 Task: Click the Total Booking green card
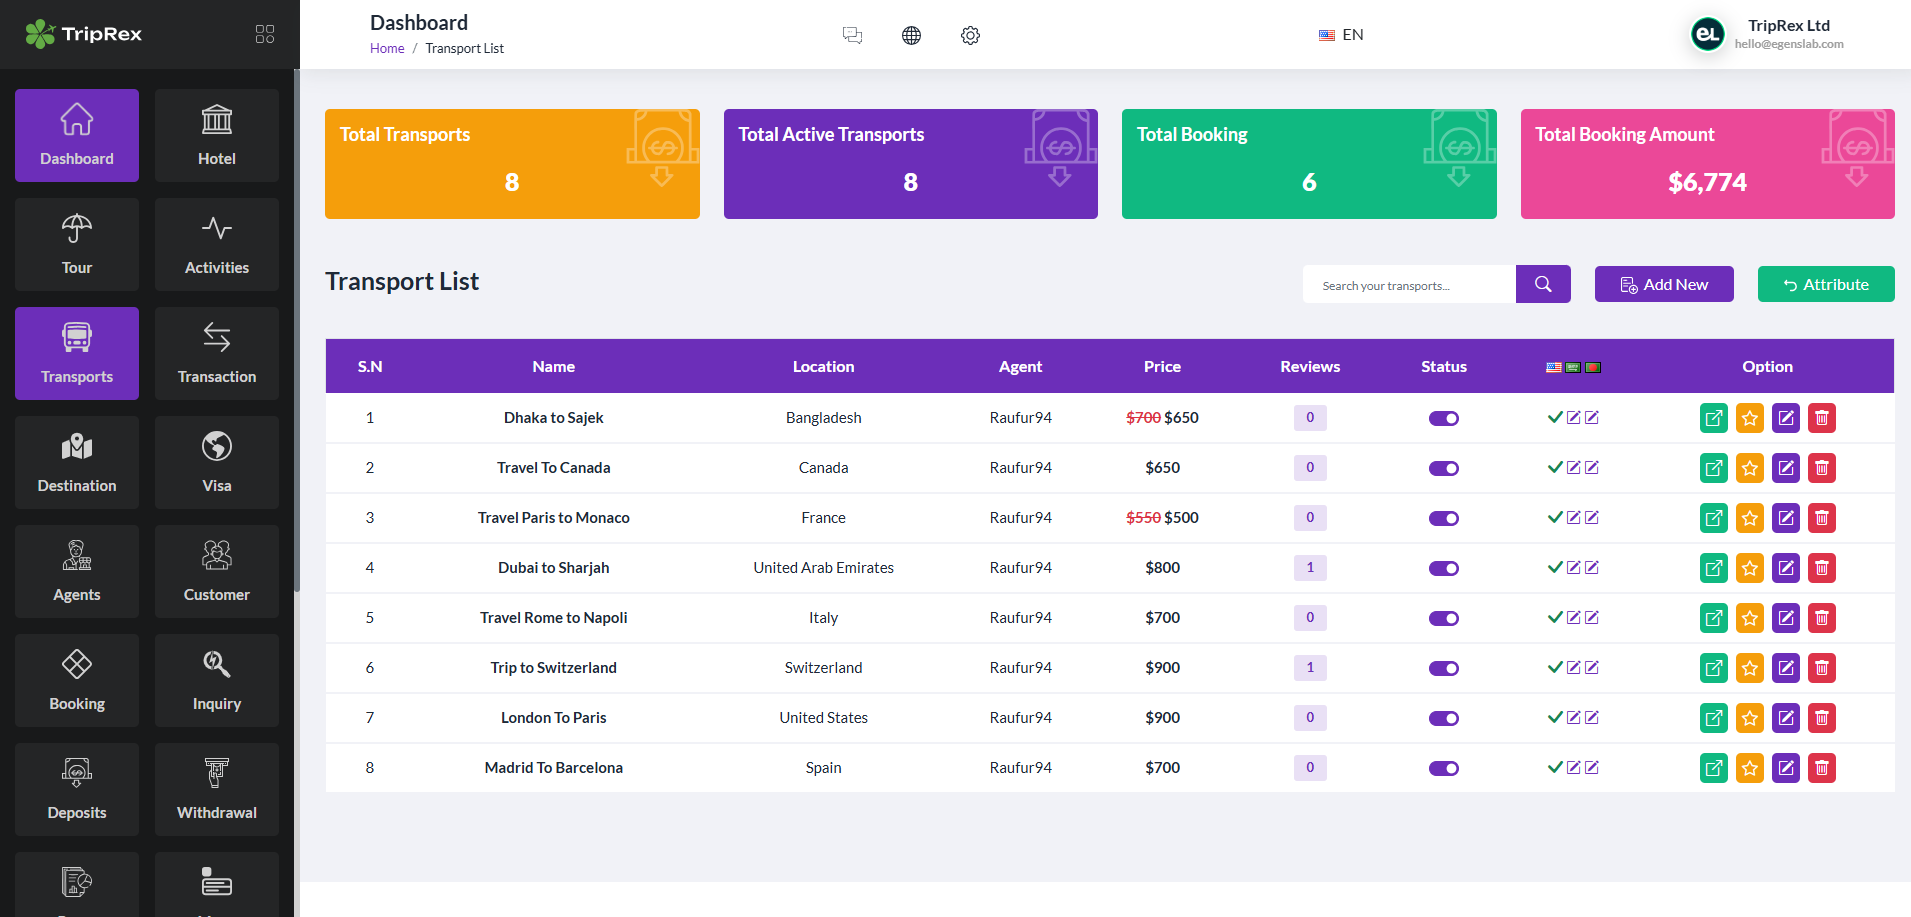(1309, 164)
